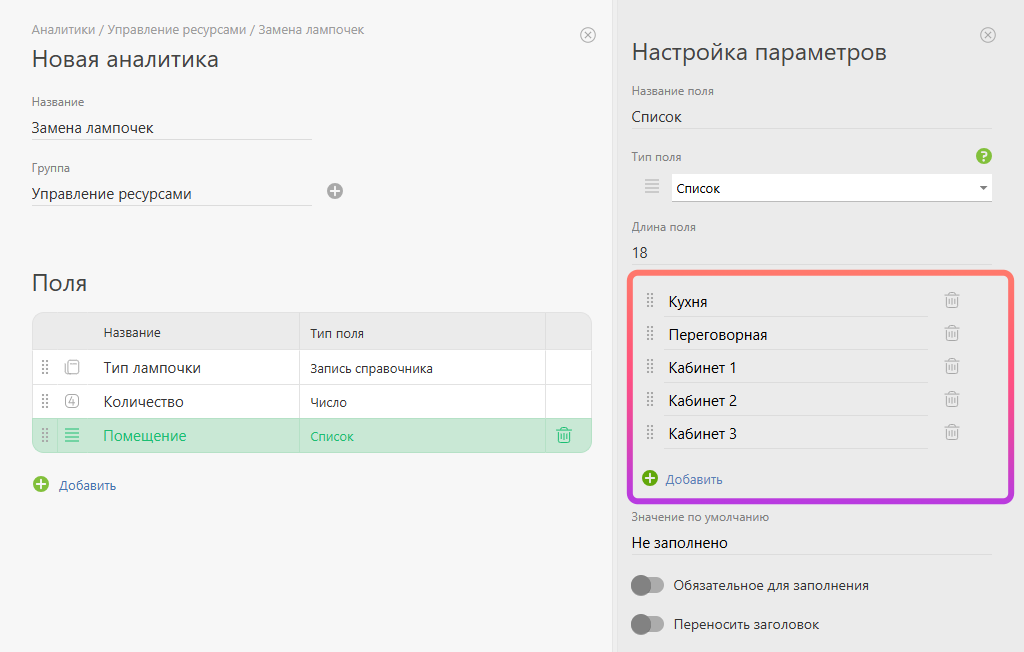Click the plus icon next to Группа

click(335, 191)
